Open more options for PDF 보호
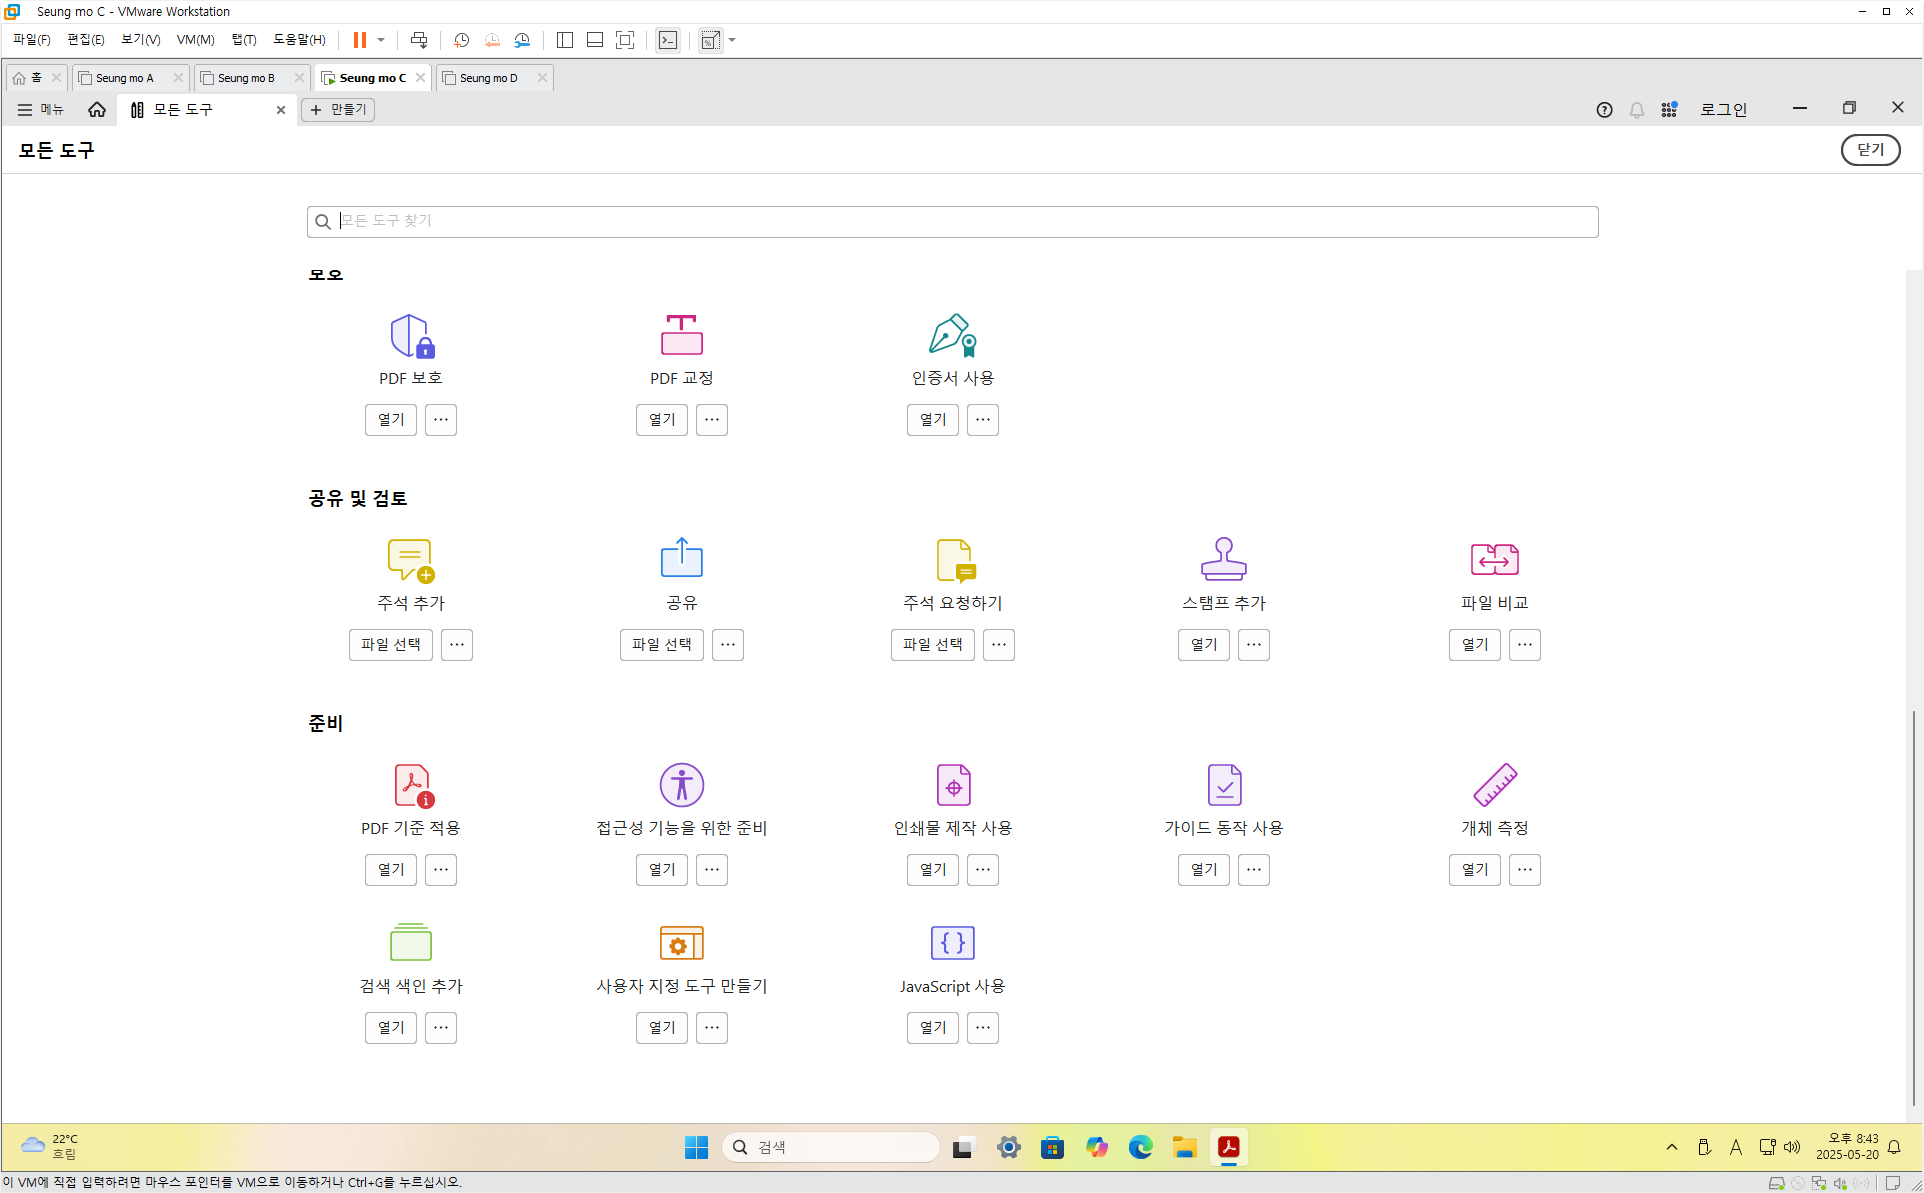The height and width of the screenshot is (1193, 1924). click(x=441, y=420)
